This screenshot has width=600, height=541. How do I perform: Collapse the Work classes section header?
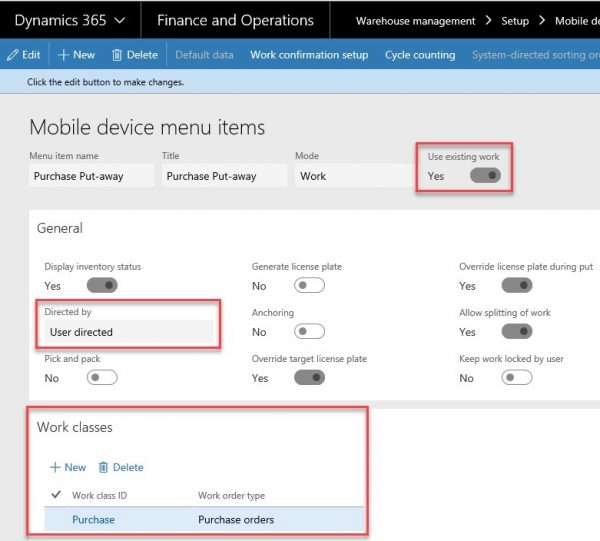point(75,427)
